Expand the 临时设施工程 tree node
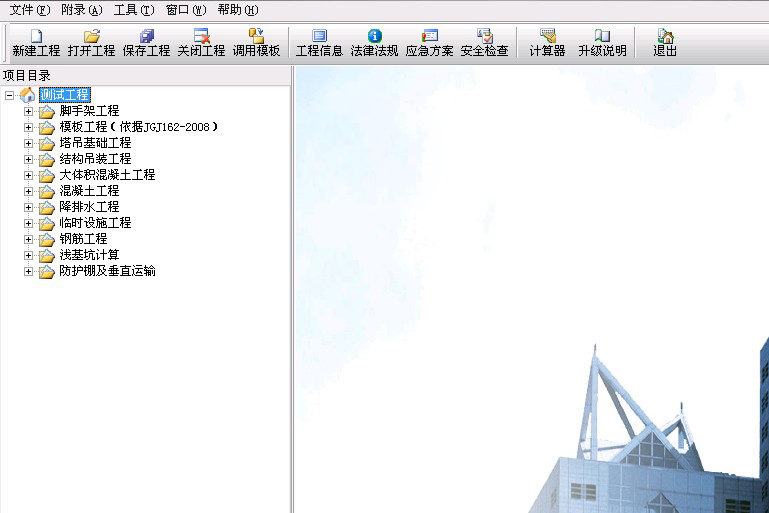The height and width of the screenshot is (513, 769). pos(28,224)
